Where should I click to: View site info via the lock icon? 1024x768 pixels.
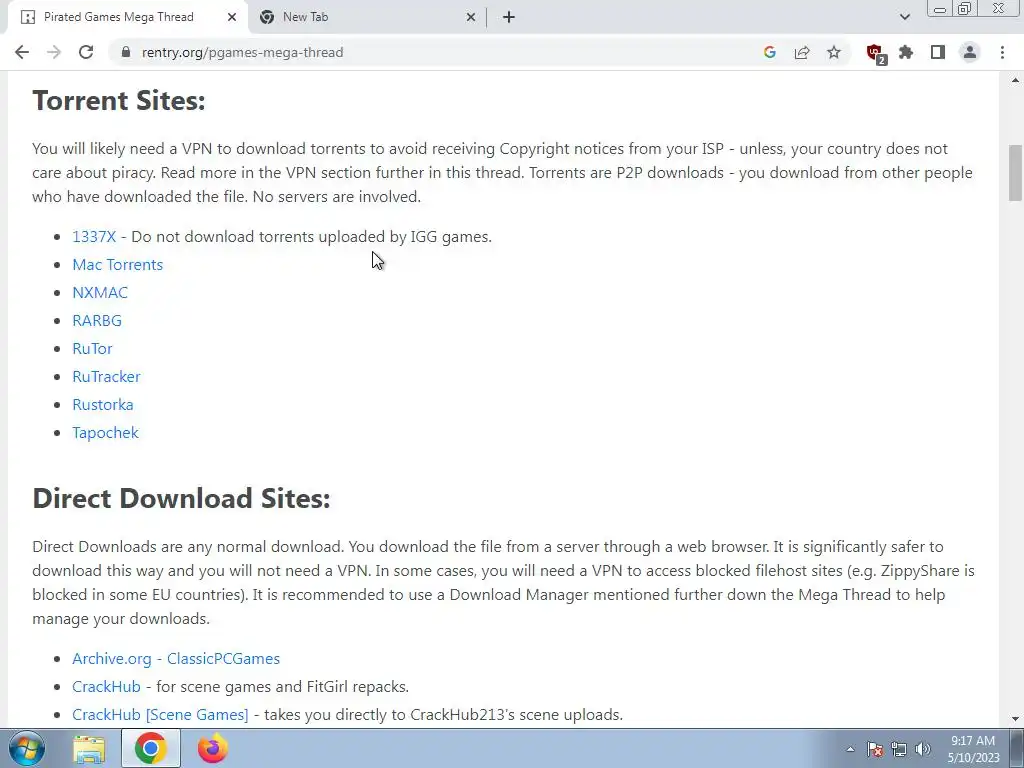click(126, 52)
